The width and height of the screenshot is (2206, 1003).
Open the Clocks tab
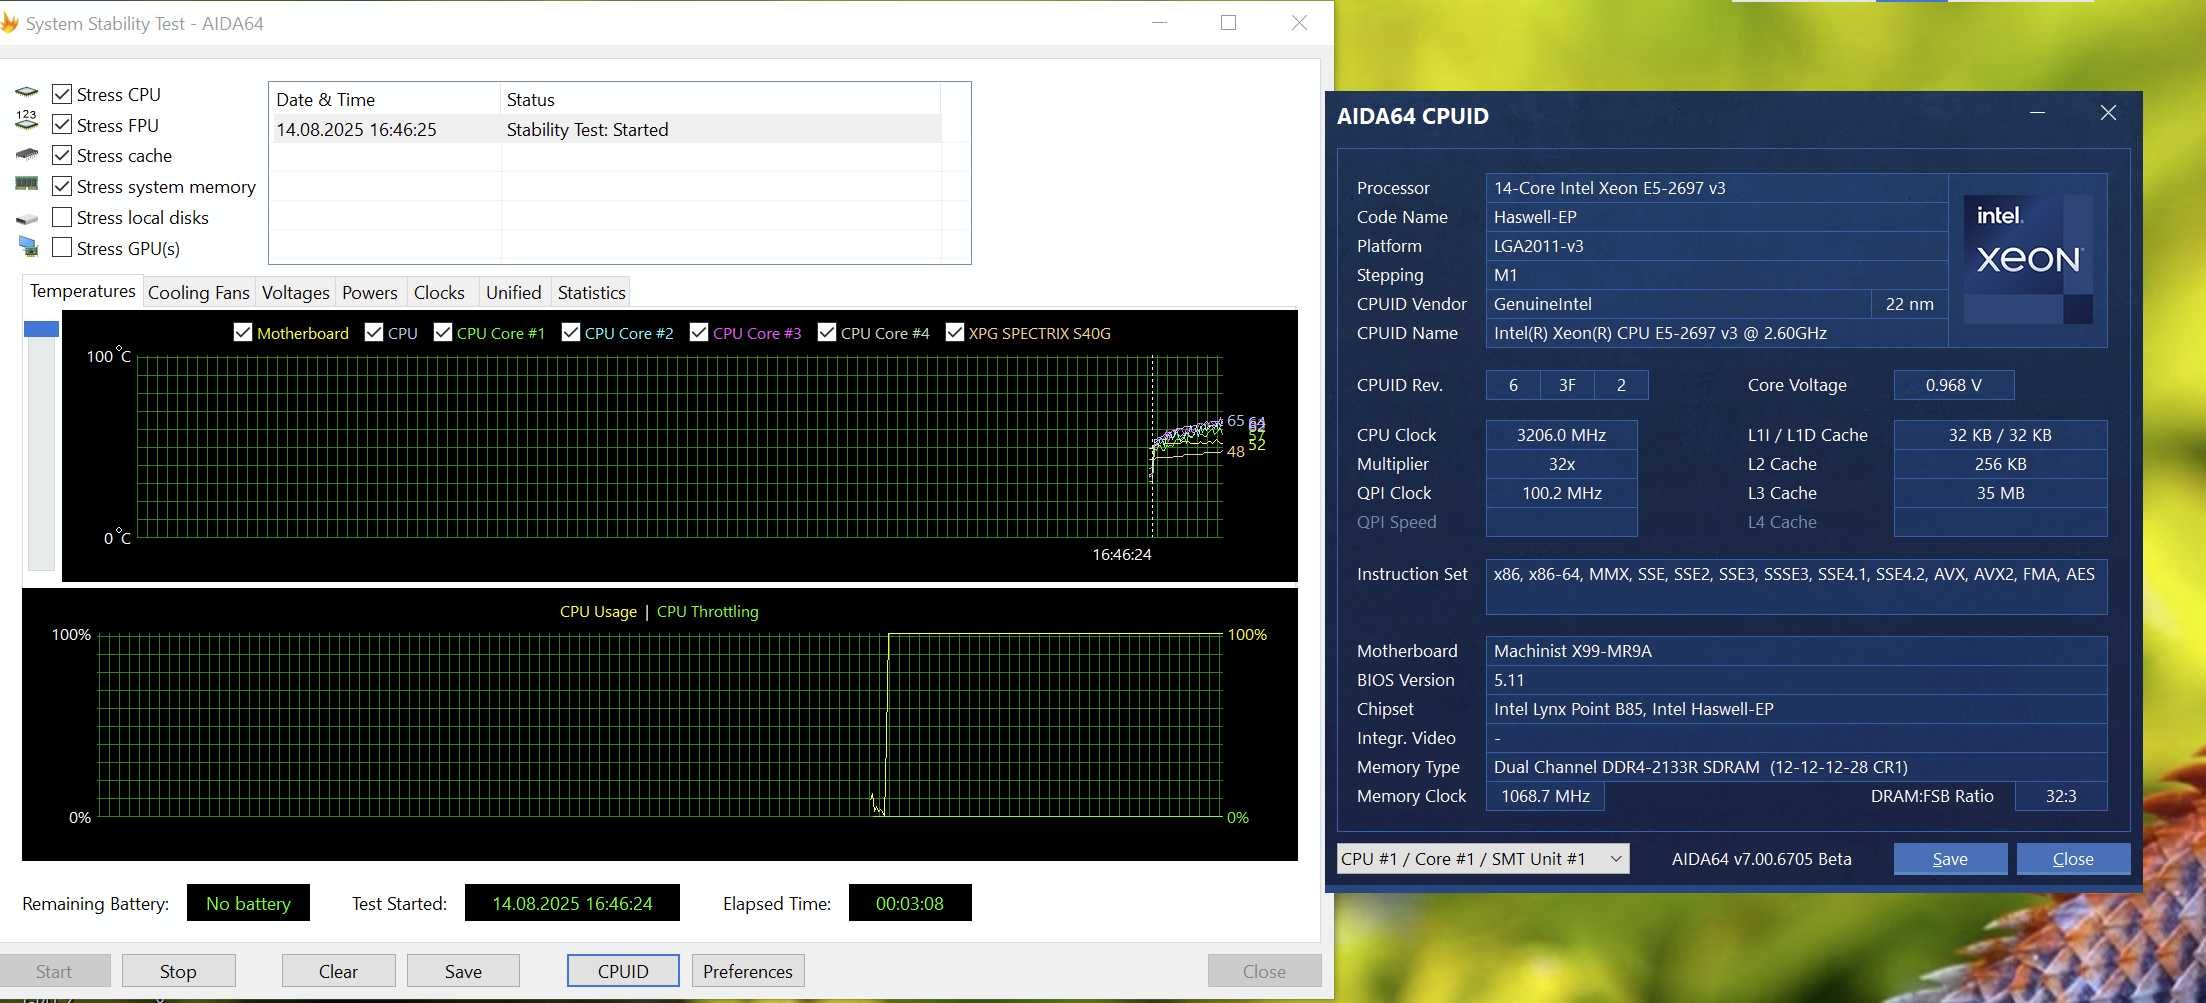[439, 292]
